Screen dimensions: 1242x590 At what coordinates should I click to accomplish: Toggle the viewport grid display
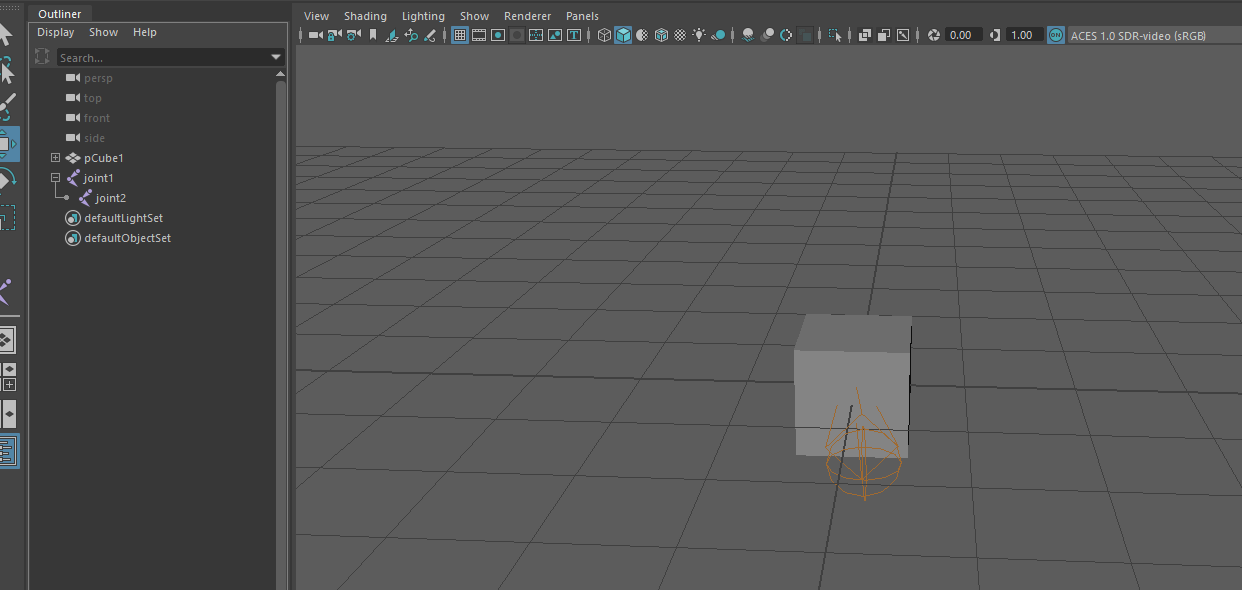(x=459, y=34)
